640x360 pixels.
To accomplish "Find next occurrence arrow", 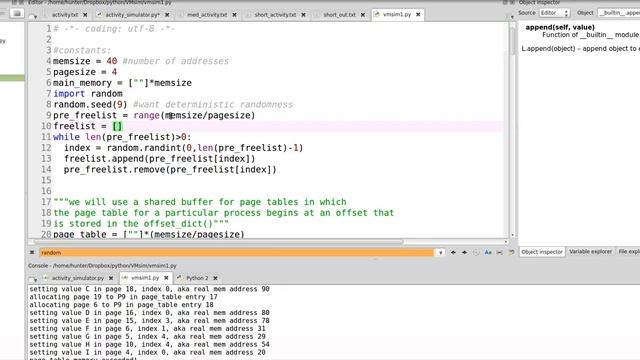I will pyautogui.click(x=464, y=253).
